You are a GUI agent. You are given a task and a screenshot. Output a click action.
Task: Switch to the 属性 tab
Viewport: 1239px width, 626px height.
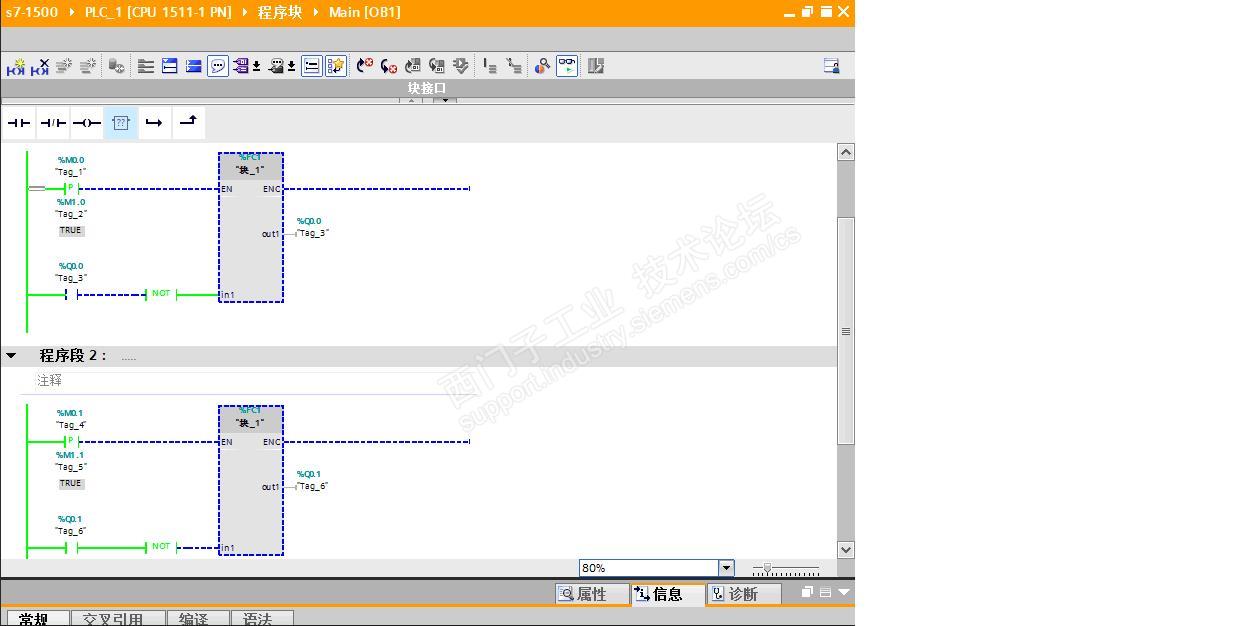tap(591, 594)
